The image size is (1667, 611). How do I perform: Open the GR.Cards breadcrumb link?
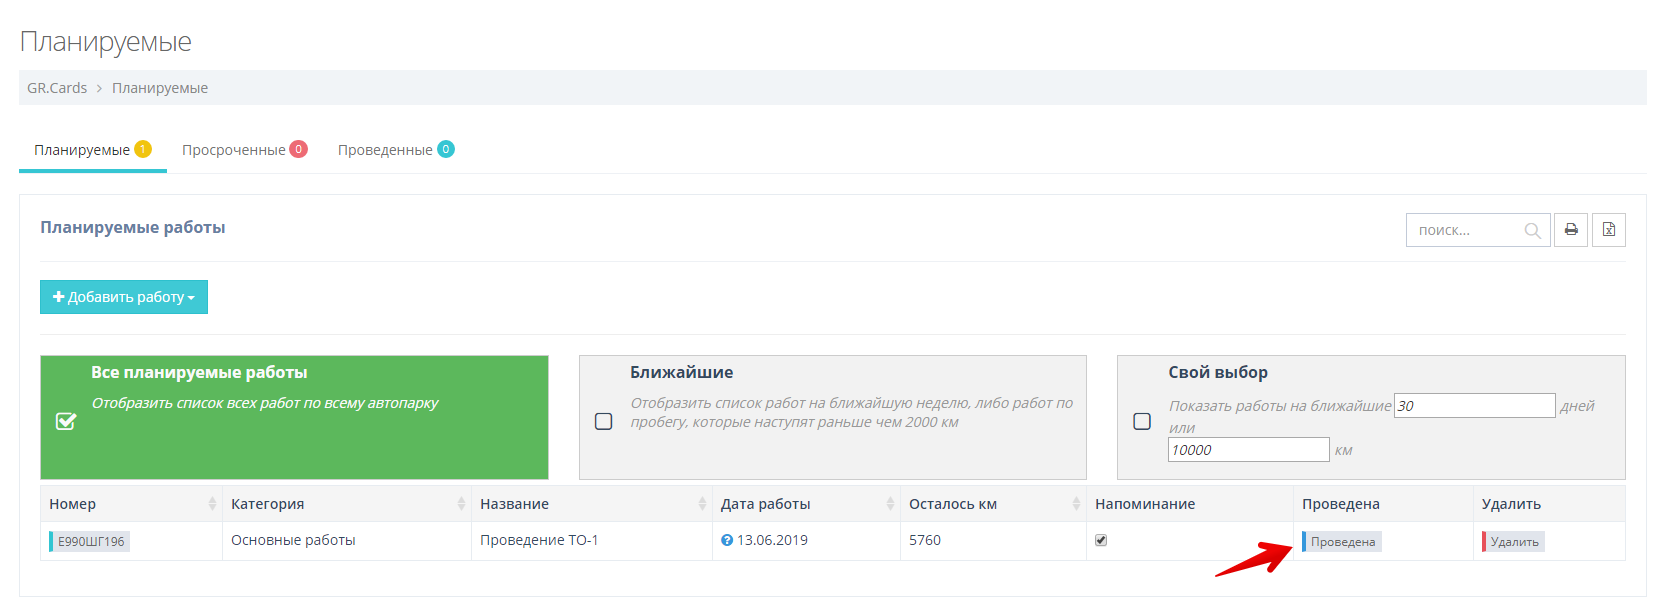[x=57, y=88]
